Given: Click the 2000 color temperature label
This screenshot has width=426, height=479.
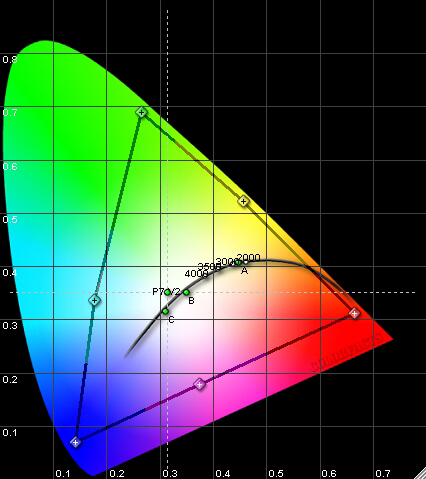Looking at the screenshot, I should click(248, 258).
